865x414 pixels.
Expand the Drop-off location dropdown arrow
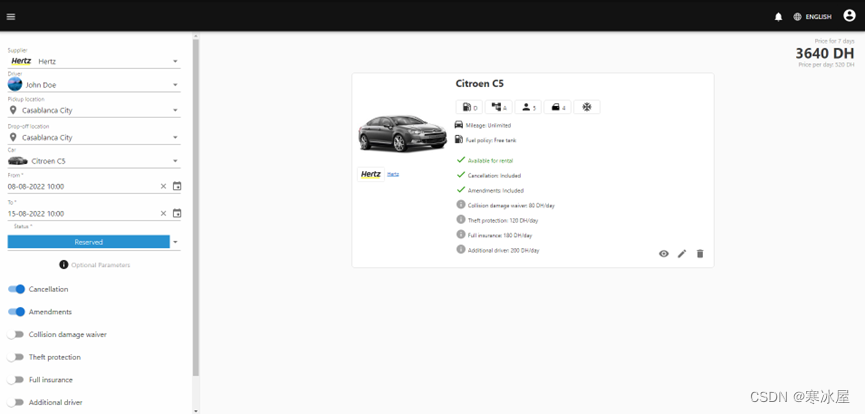tap(175, 137)
